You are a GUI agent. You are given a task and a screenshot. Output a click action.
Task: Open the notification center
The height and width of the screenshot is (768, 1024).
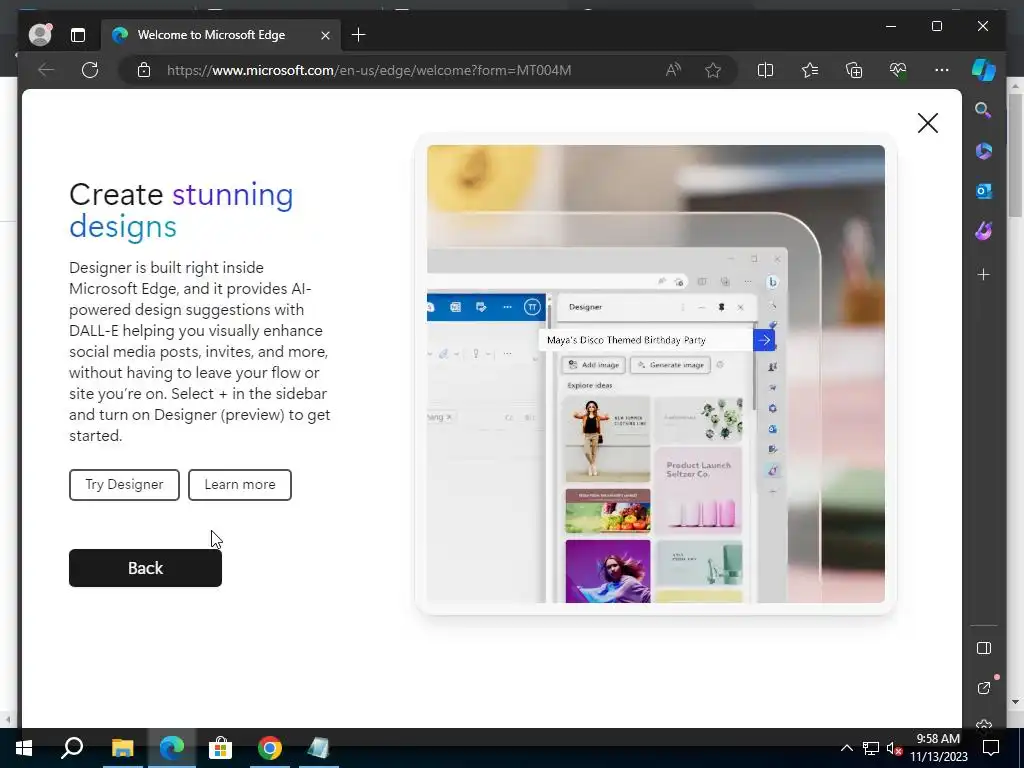pos(991,748)
